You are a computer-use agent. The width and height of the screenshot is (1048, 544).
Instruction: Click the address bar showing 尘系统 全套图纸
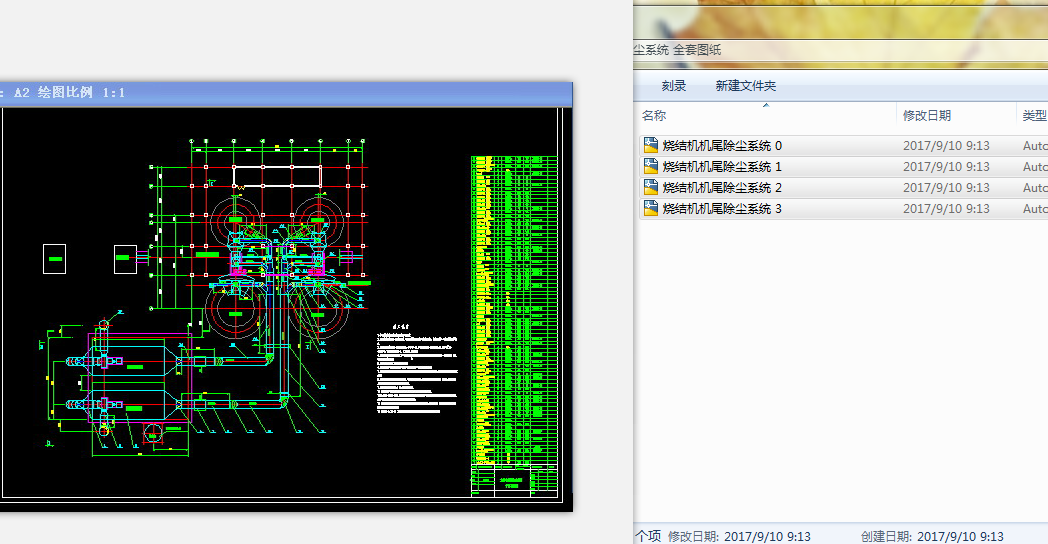click(x=840, y=50)
